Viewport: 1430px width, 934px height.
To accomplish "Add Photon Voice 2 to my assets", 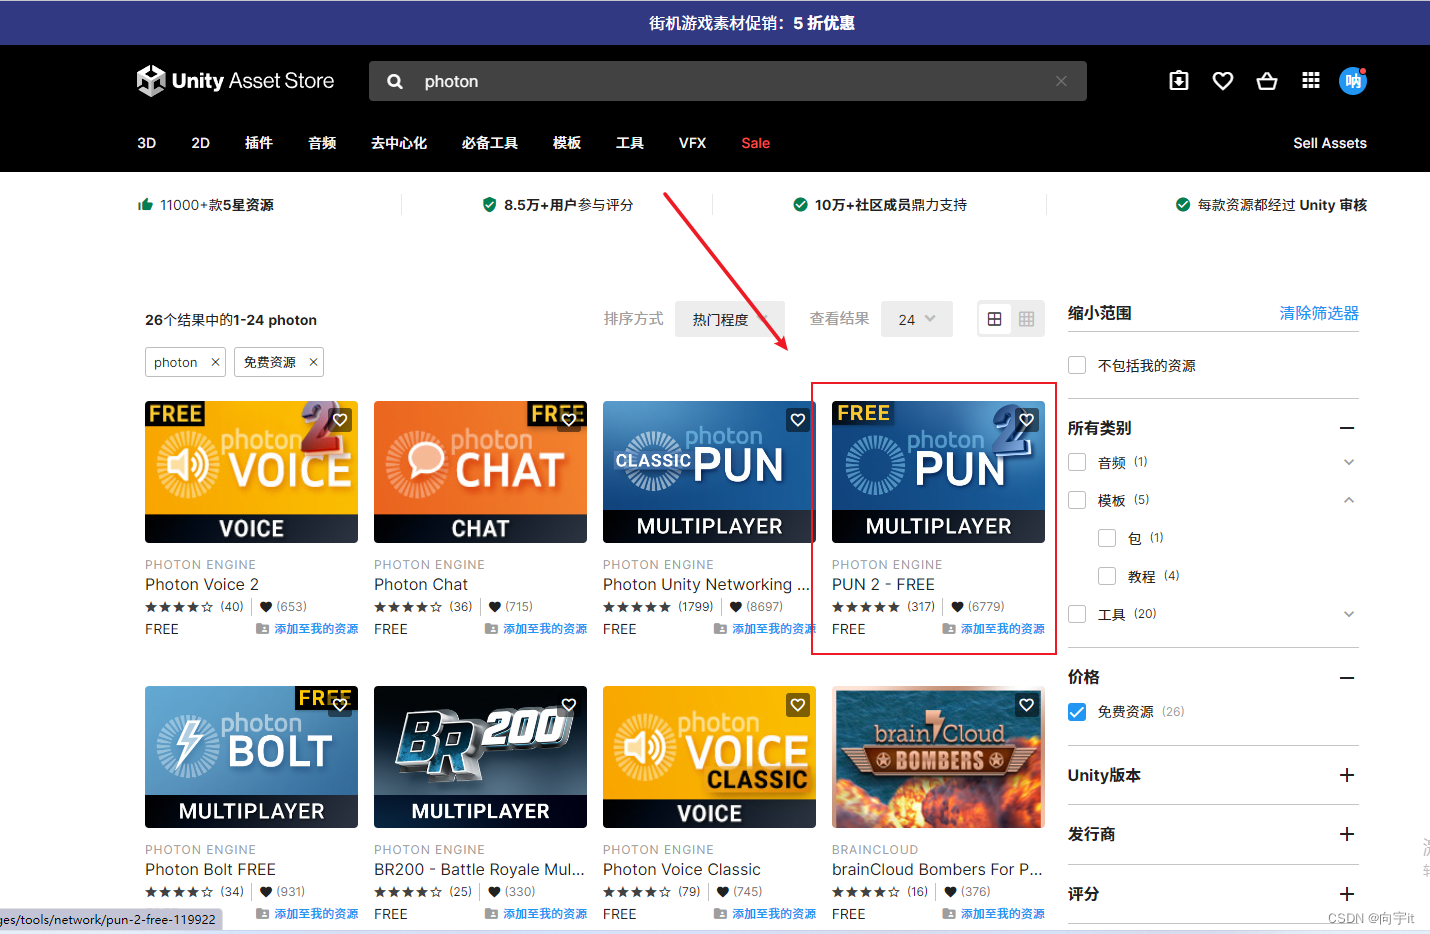I will tap(307, 629).
